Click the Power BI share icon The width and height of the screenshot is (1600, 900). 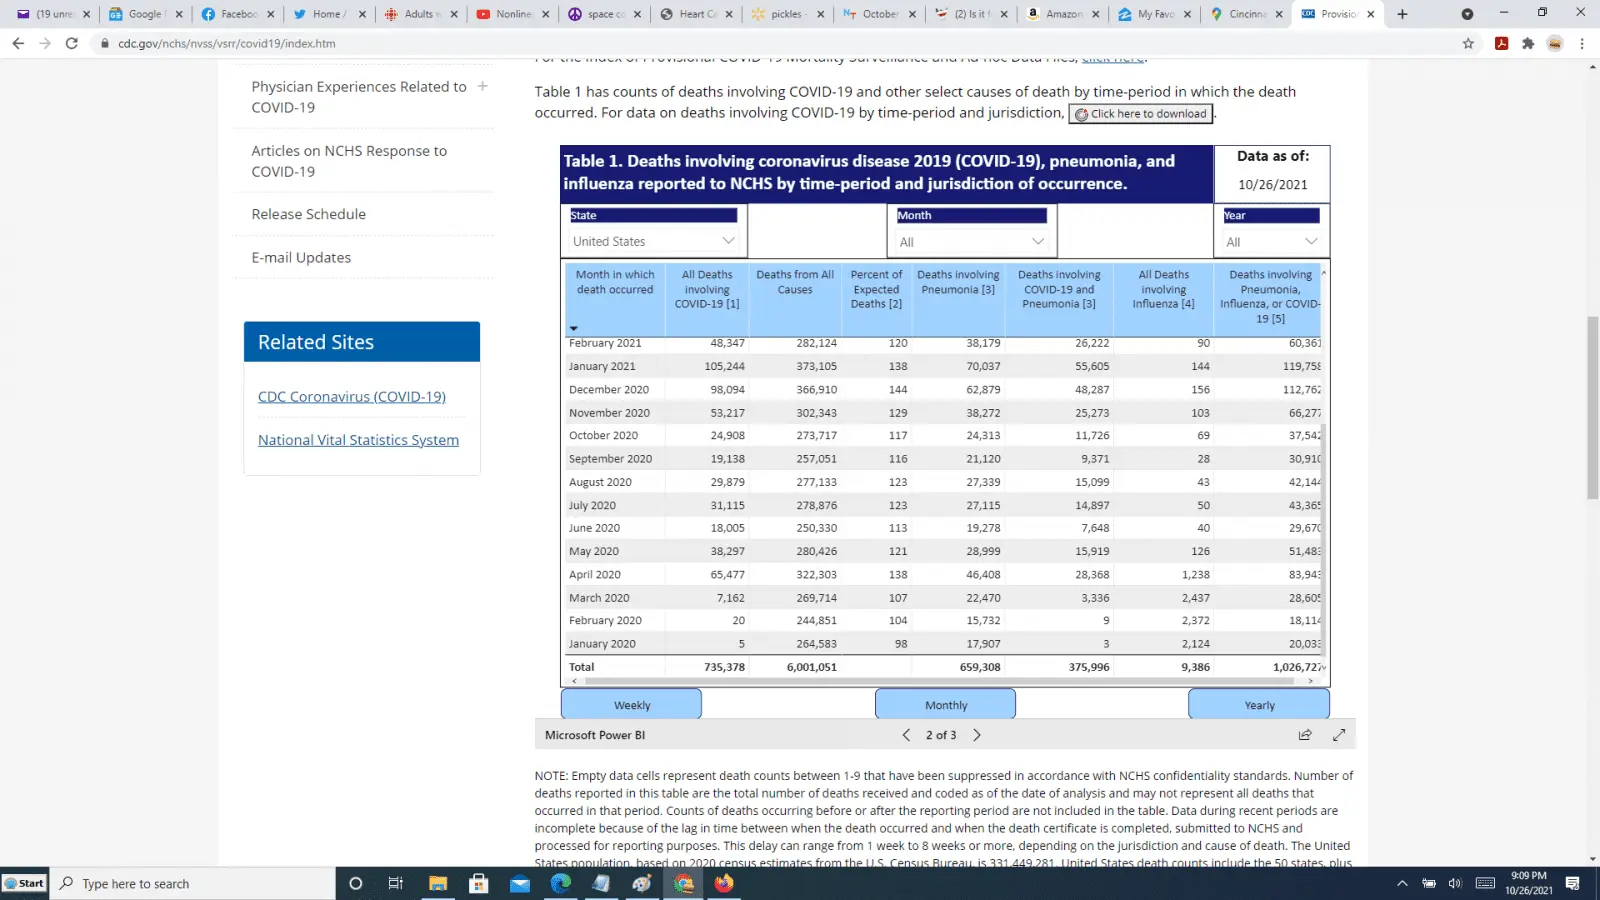coord(1305,735)
